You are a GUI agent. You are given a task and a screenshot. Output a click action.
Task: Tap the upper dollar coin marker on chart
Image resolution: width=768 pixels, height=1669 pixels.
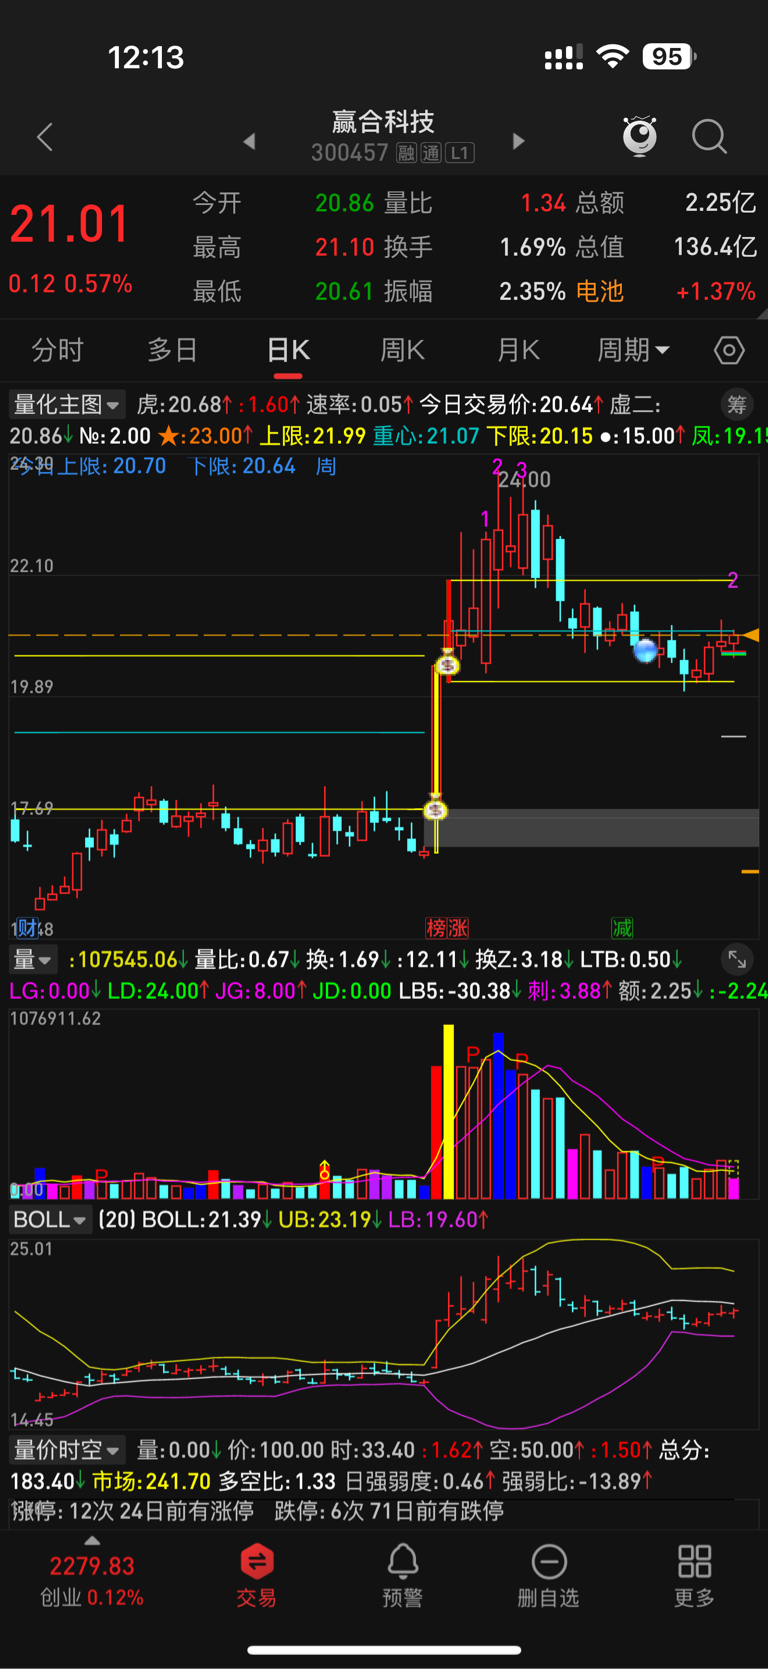pyautogui.click(x=447, y=664)
